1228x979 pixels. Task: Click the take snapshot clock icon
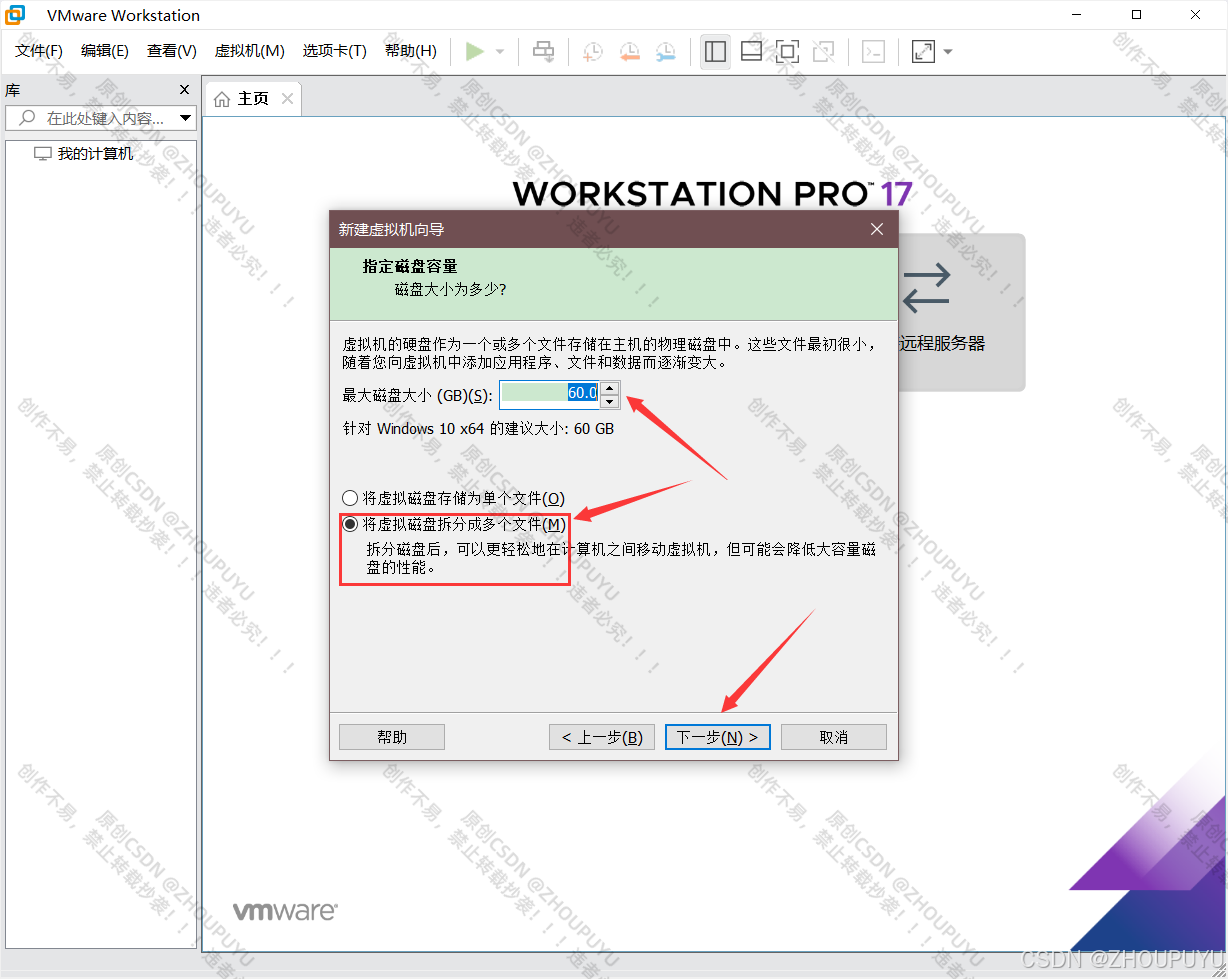click(594, 51)
